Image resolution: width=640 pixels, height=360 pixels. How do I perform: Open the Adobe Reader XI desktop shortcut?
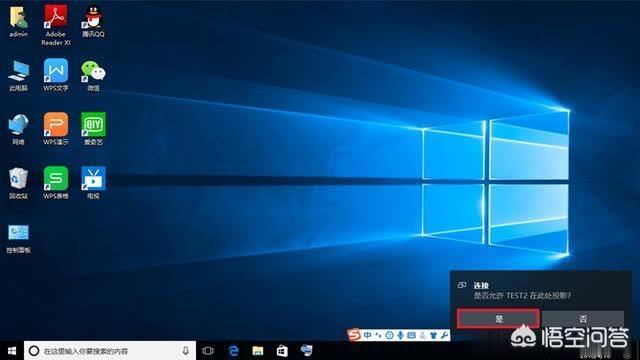tap(56, 24)
